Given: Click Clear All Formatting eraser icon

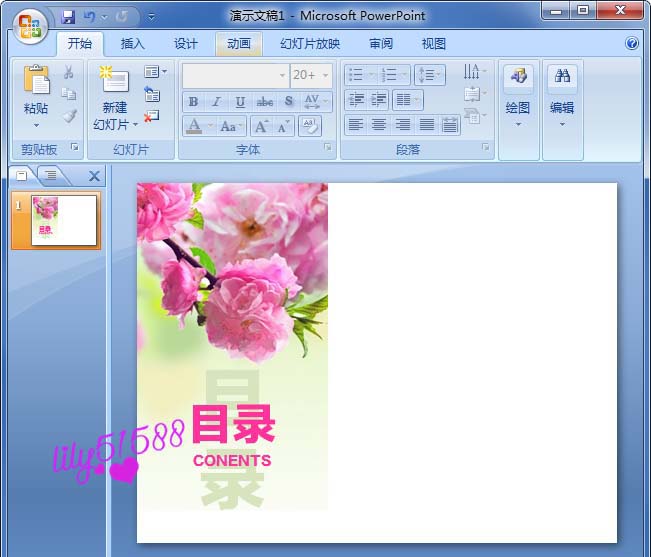Looking at the screenshot, I should tap(310, 126).
